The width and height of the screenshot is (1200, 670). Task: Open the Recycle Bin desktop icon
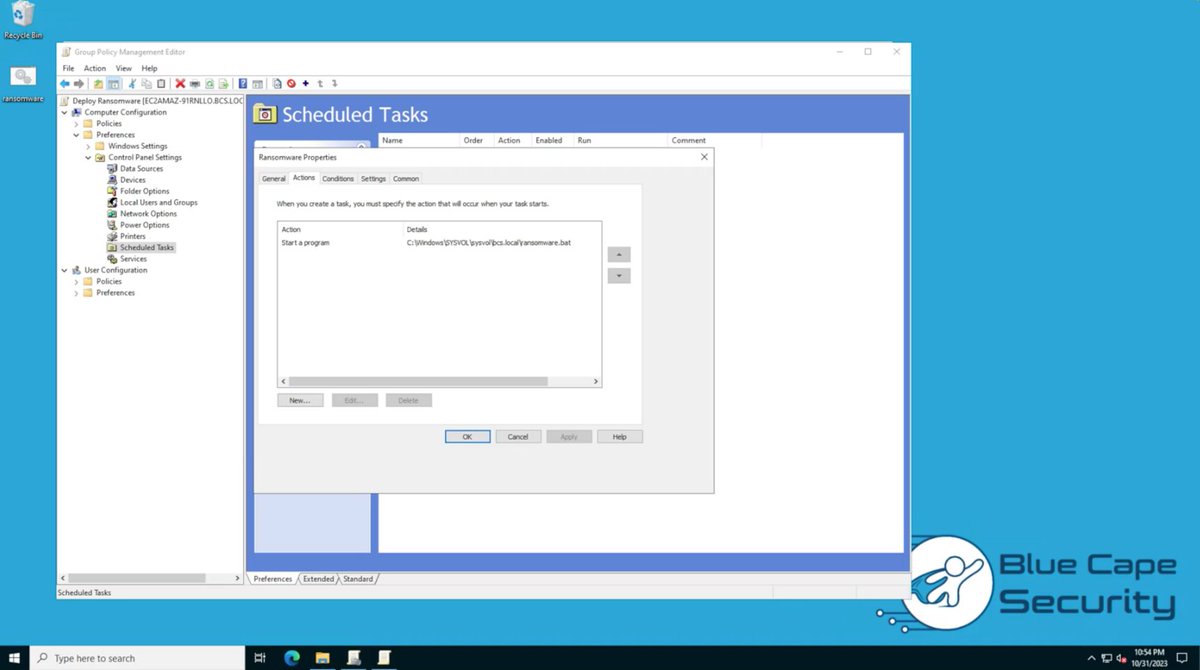pos(22,20)
